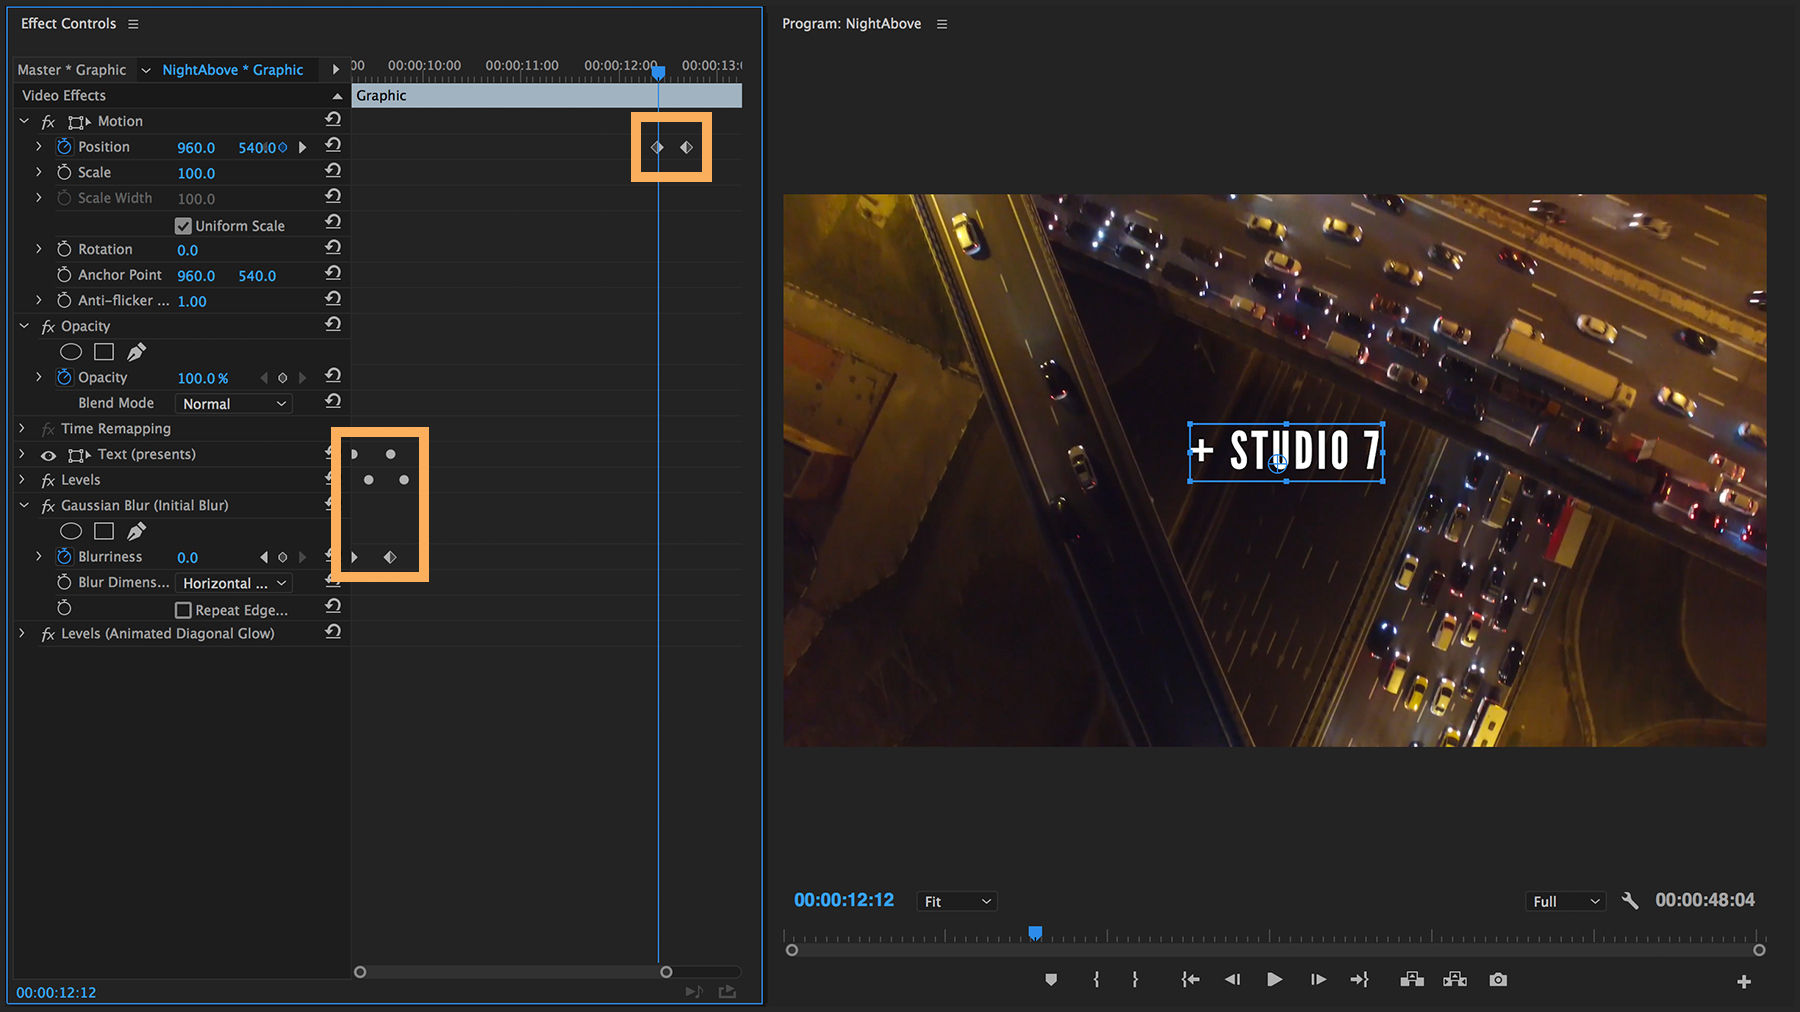Click the Export Frame camera icon
The image size is (1800, 1012).
(1499, 979)
